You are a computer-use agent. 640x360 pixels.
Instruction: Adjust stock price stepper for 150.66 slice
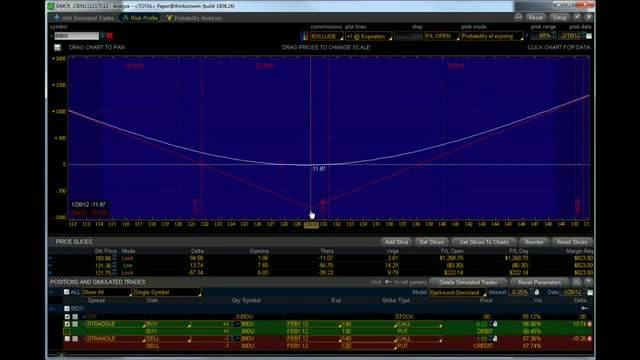point(115,258)
